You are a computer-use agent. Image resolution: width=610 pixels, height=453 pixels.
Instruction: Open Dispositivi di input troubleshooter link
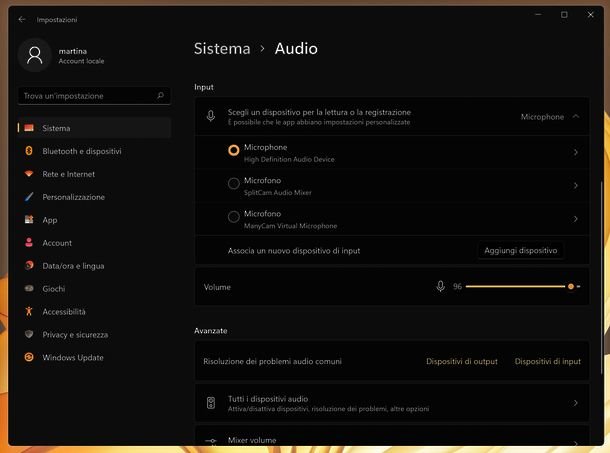tap(548, 361)
